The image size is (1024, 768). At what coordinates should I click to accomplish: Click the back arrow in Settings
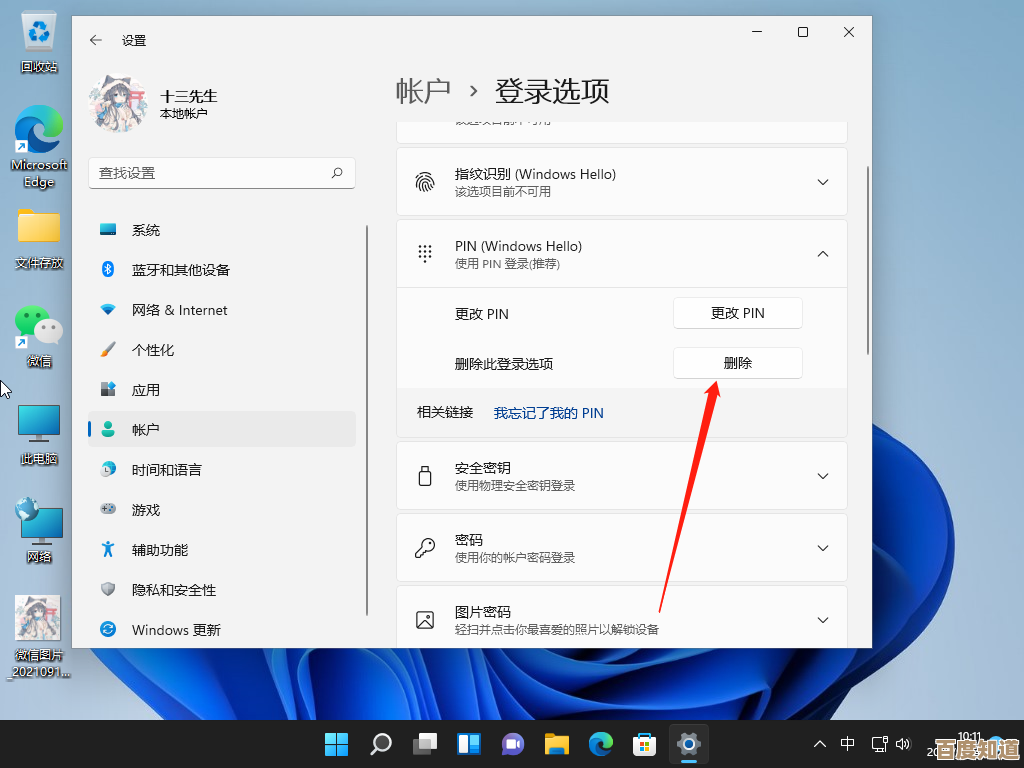tap(96, 40)
